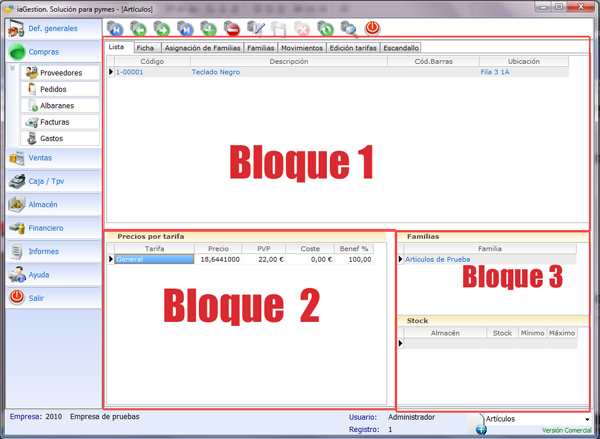Open Ayuda in sidebar

[x=54, y=274]
